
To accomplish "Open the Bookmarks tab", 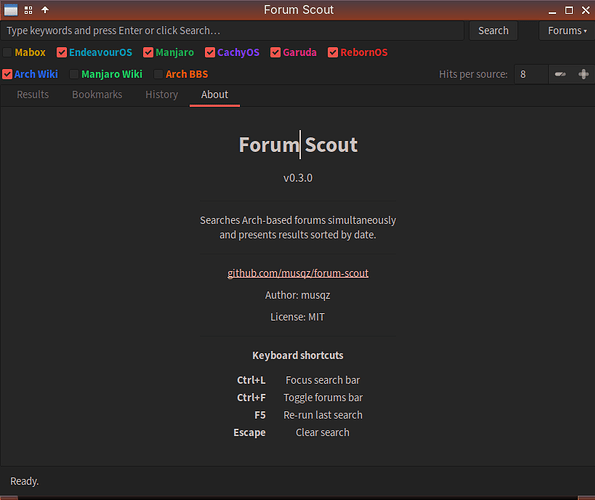I will pos(97,95).
